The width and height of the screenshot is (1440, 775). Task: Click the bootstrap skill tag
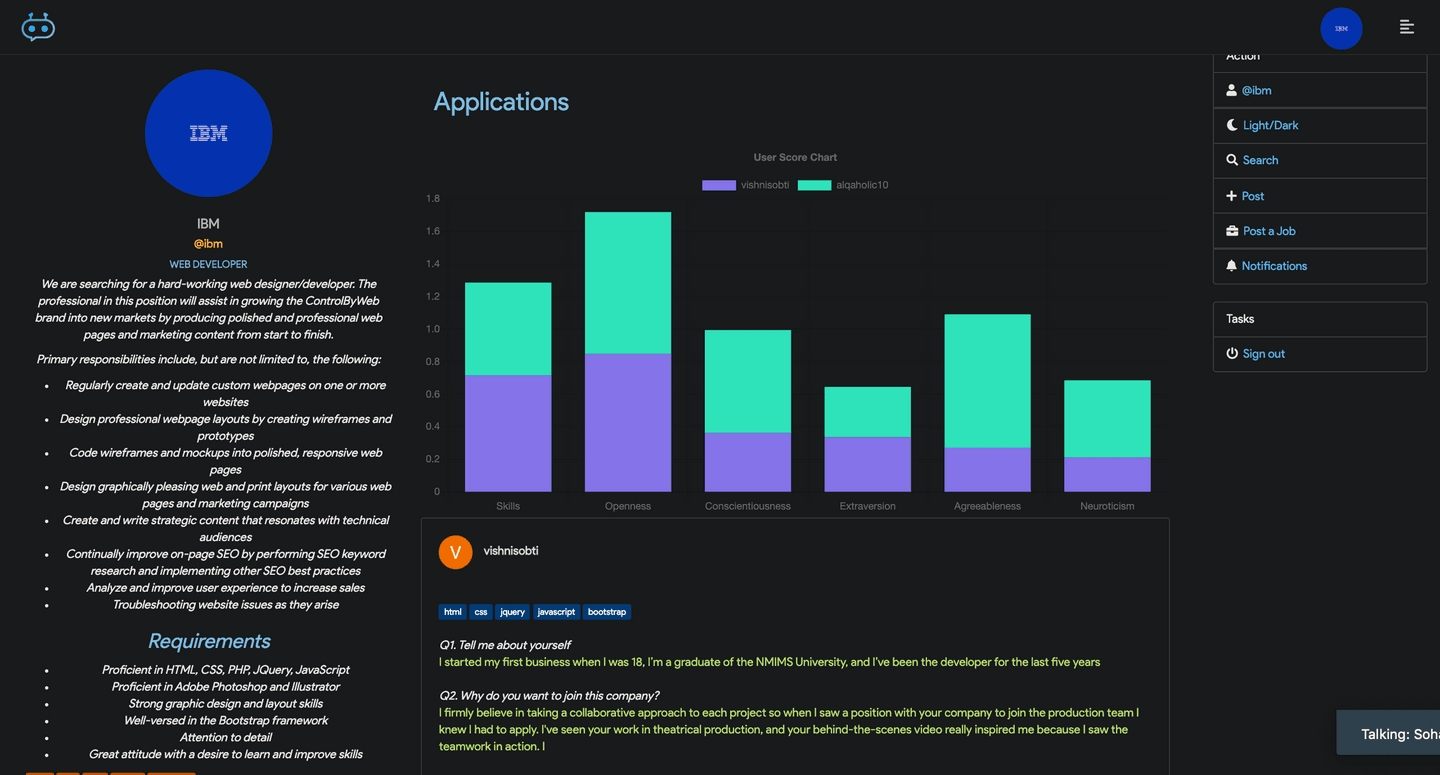point(607,612)
